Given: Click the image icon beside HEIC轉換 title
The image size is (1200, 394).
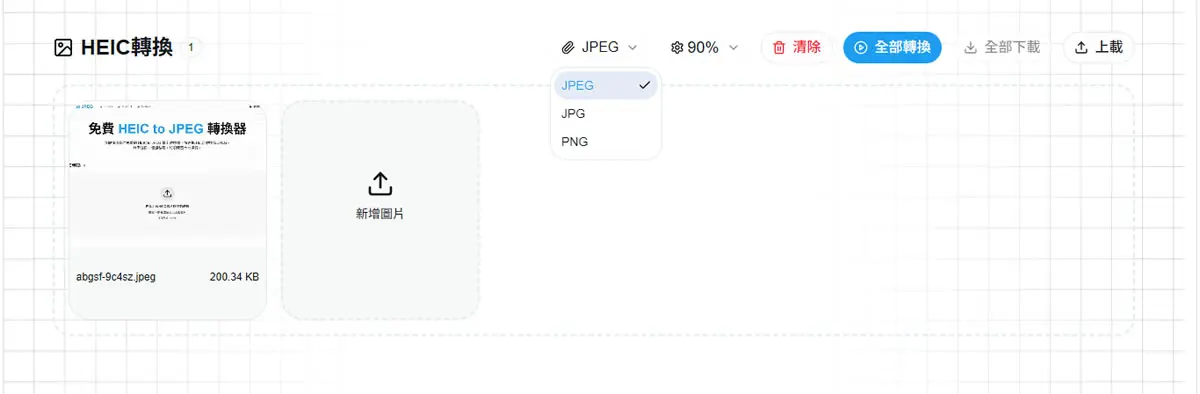Looking at the screenshot, I should pyautogui.click(x=63, y=47).
